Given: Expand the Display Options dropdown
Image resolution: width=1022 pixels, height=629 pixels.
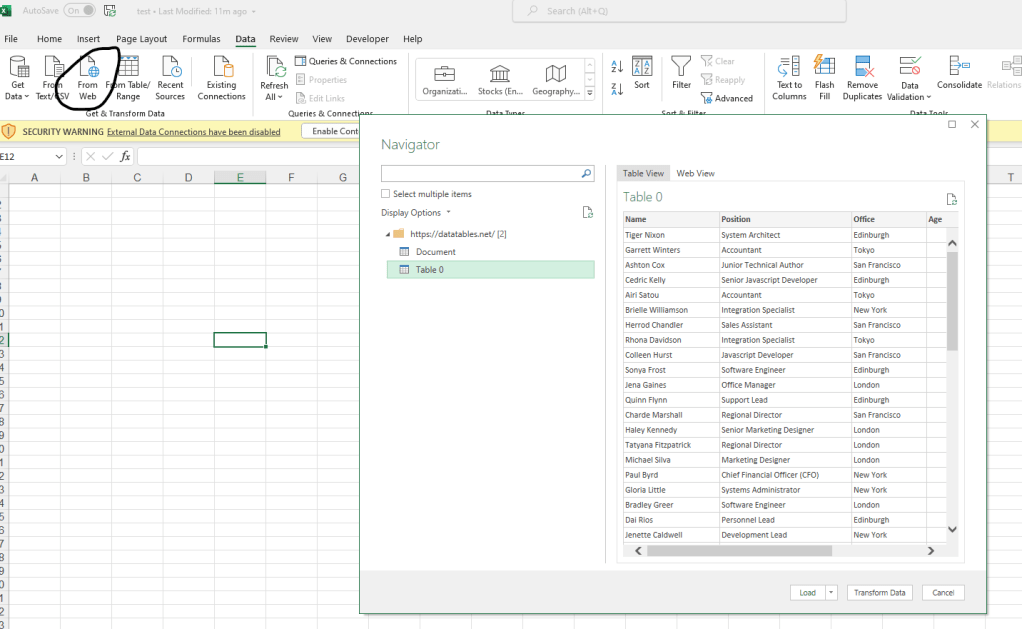Looking at the screenshot, I should point(416,212).
